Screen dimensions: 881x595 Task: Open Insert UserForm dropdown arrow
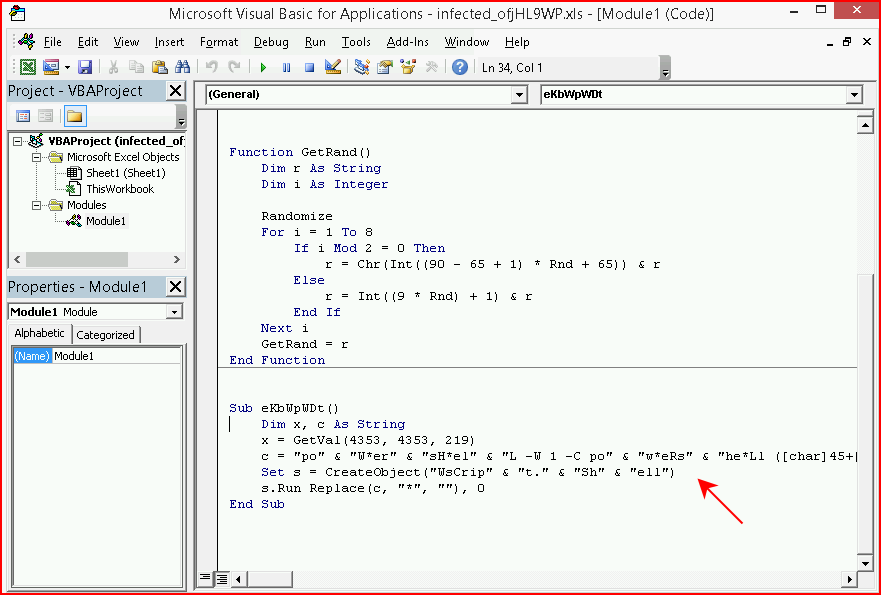click(67, 67)
